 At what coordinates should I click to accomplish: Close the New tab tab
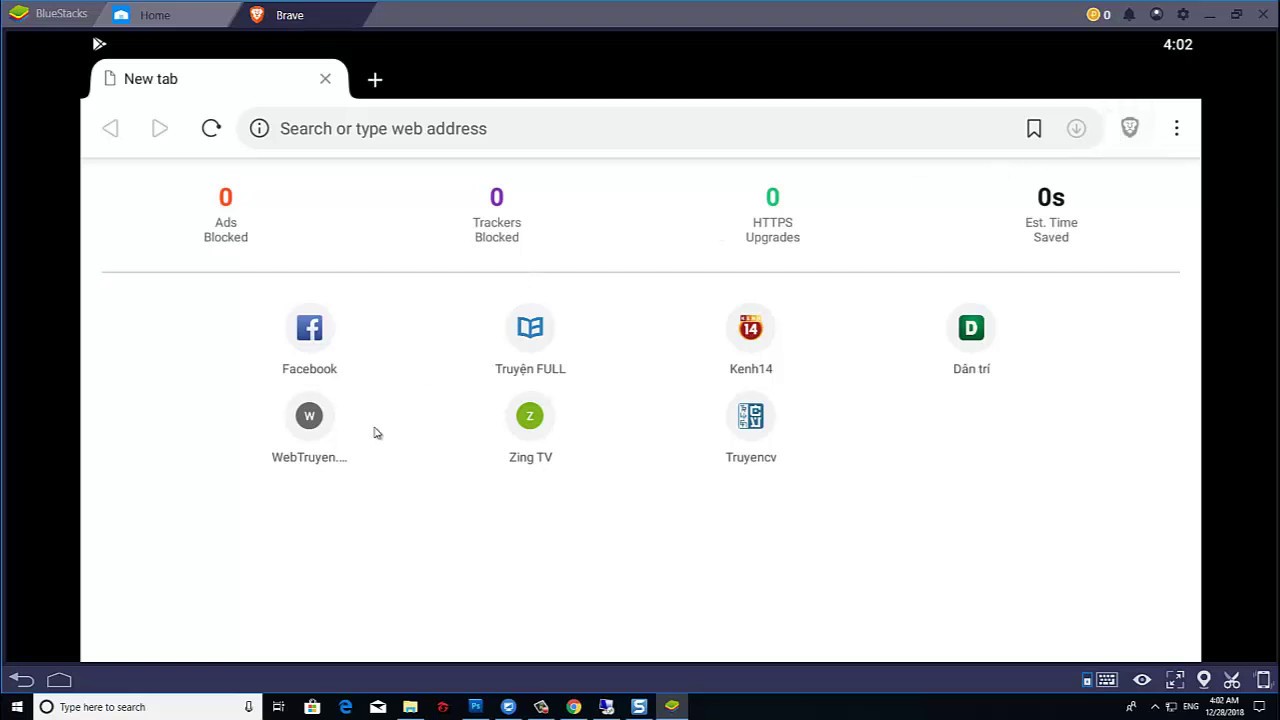coord(325,78)
